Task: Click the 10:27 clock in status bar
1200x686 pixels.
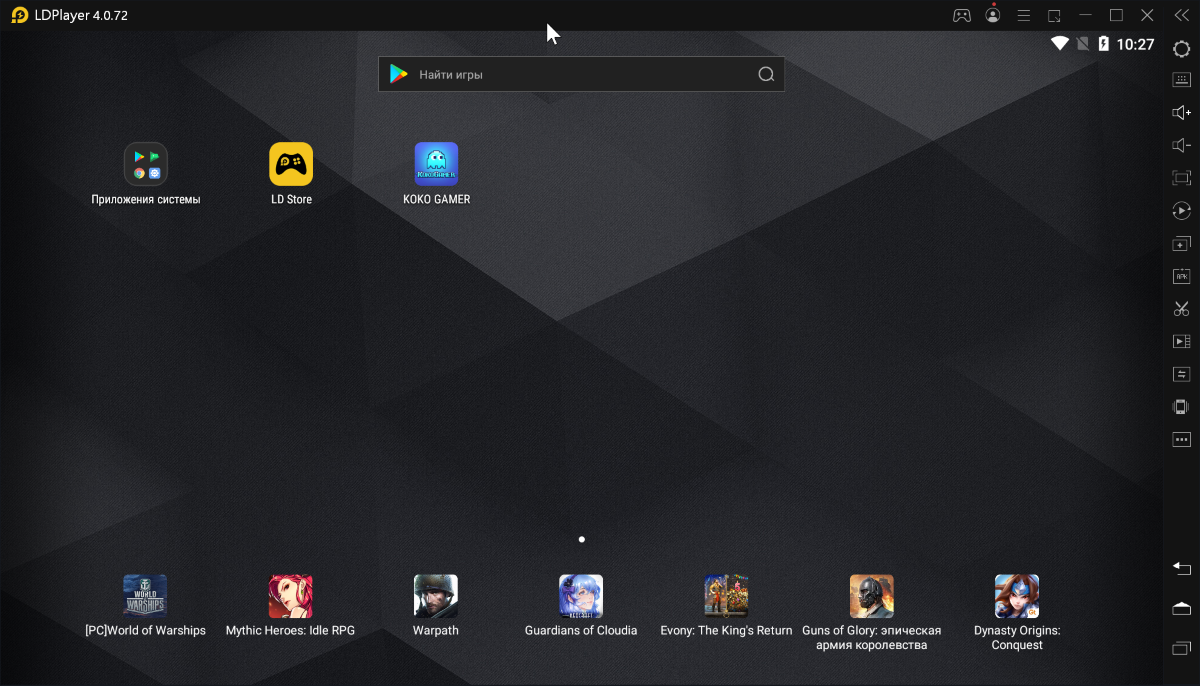Action: click(x=1135, y=44)
